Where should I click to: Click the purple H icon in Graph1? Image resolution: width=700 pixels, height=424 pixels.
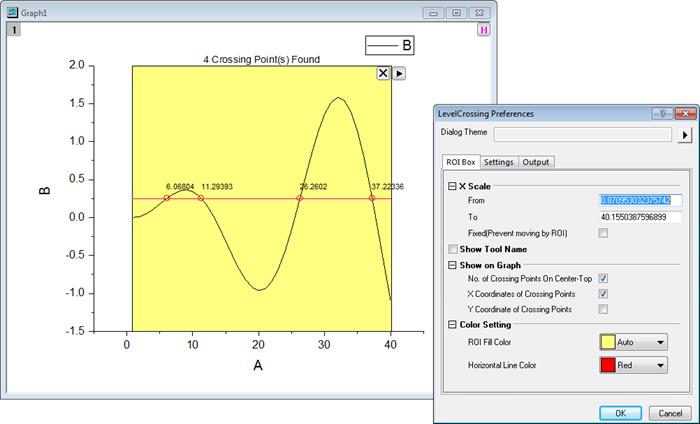[x=483, y=30]
